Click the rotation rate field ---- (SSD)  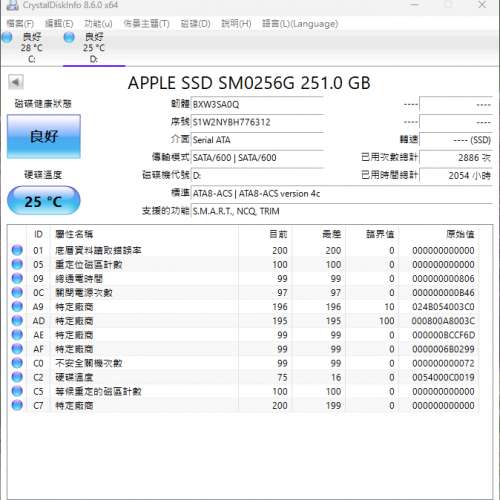456,140
